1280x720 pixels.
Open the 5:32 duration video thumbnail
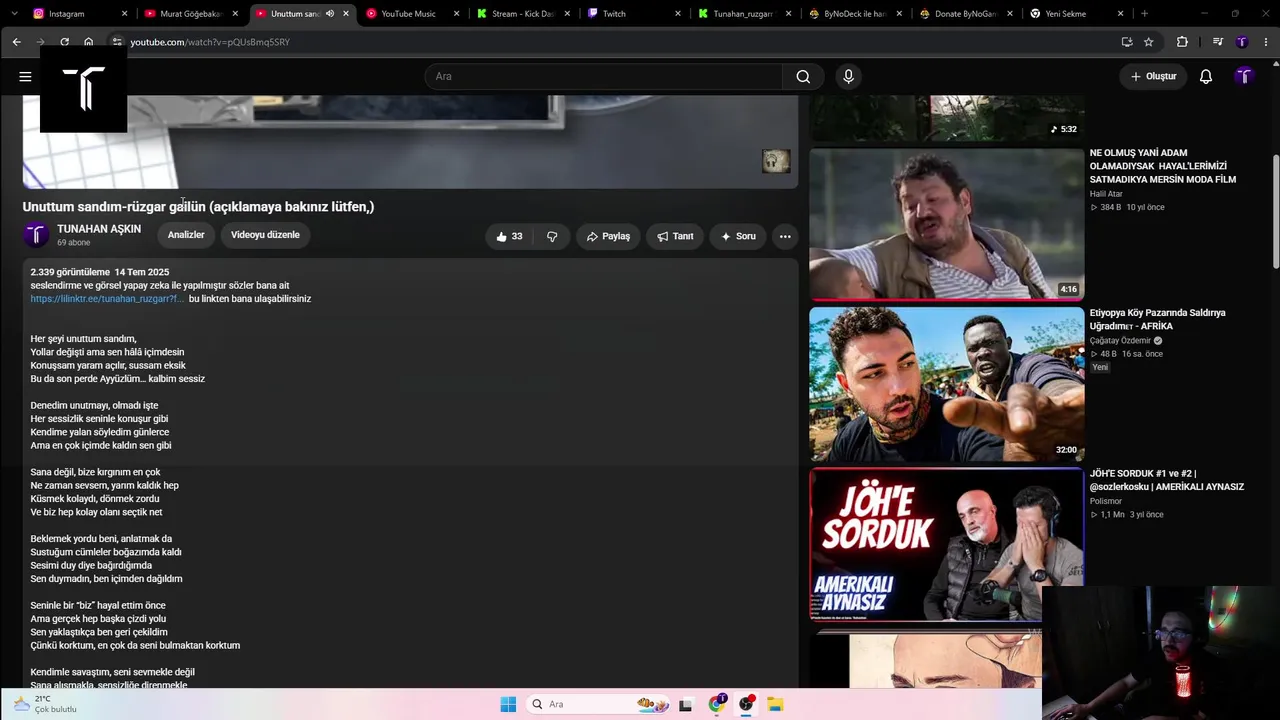tap(946, 118)
